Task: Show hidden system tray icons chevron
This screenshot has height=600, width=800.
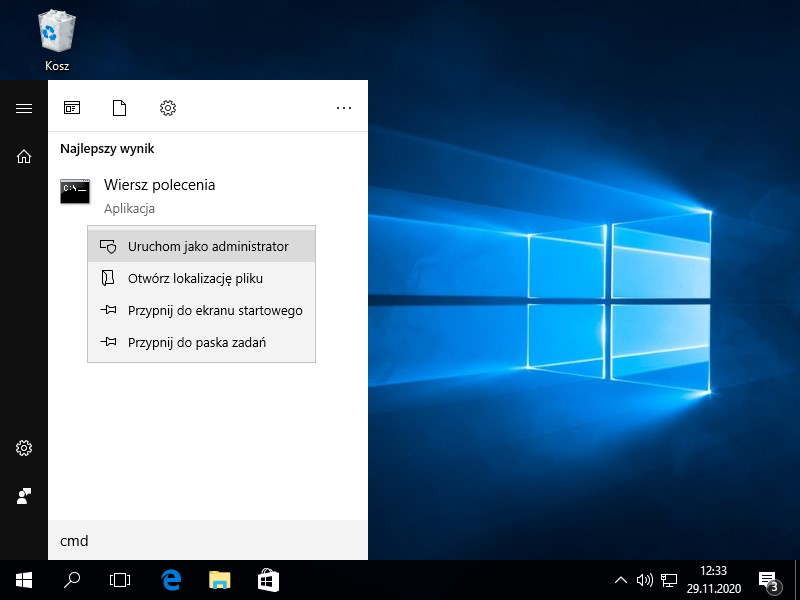Action: (620, 580)
